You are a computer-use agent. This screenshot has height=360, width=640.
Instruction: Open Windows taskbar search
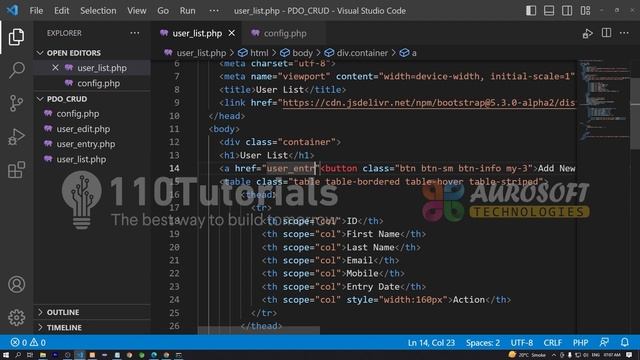pos(18,355)
